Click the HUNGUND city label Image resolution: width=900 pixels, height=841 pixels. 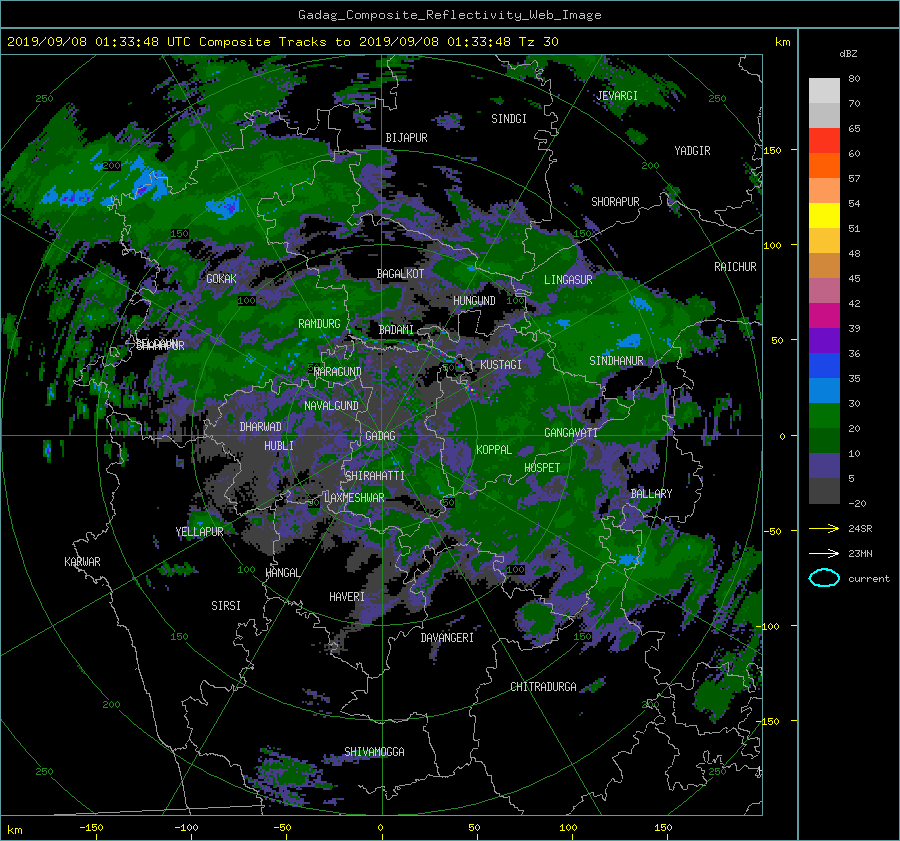pos(474,301)
